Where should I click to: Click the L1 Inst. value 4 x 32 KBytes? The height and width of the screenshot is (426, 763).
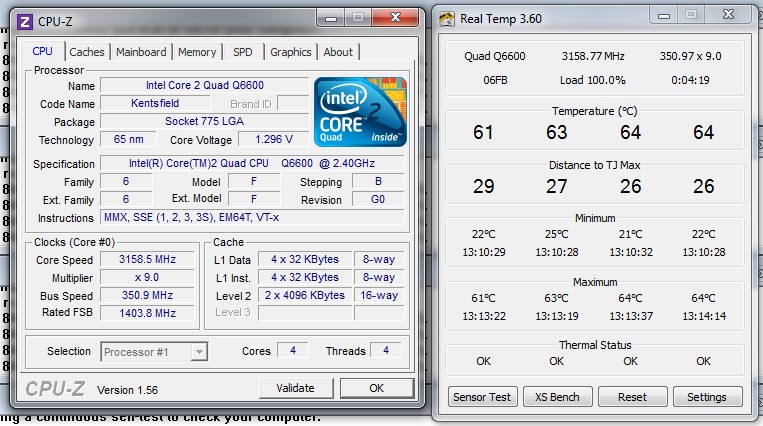[305, 277]
